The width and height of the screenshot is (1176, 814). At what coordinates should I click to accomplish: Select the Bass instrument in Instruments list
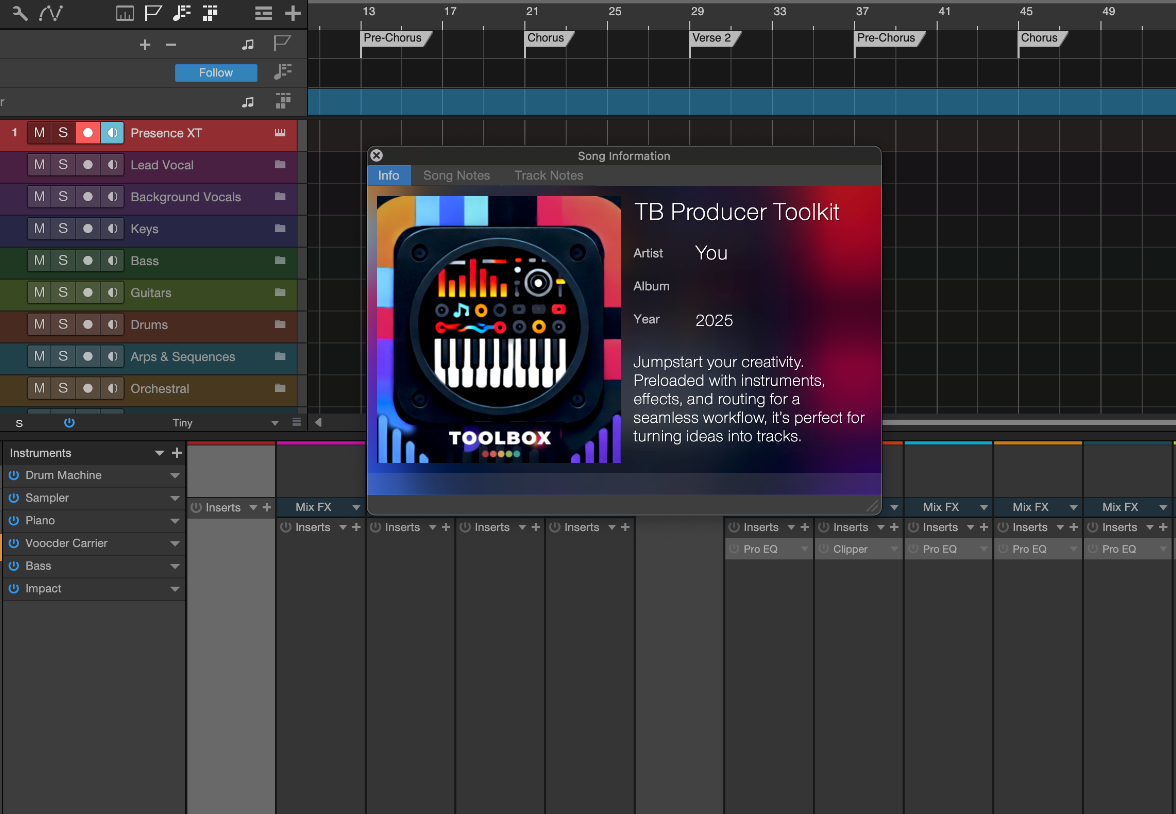[x=94, y=566]
